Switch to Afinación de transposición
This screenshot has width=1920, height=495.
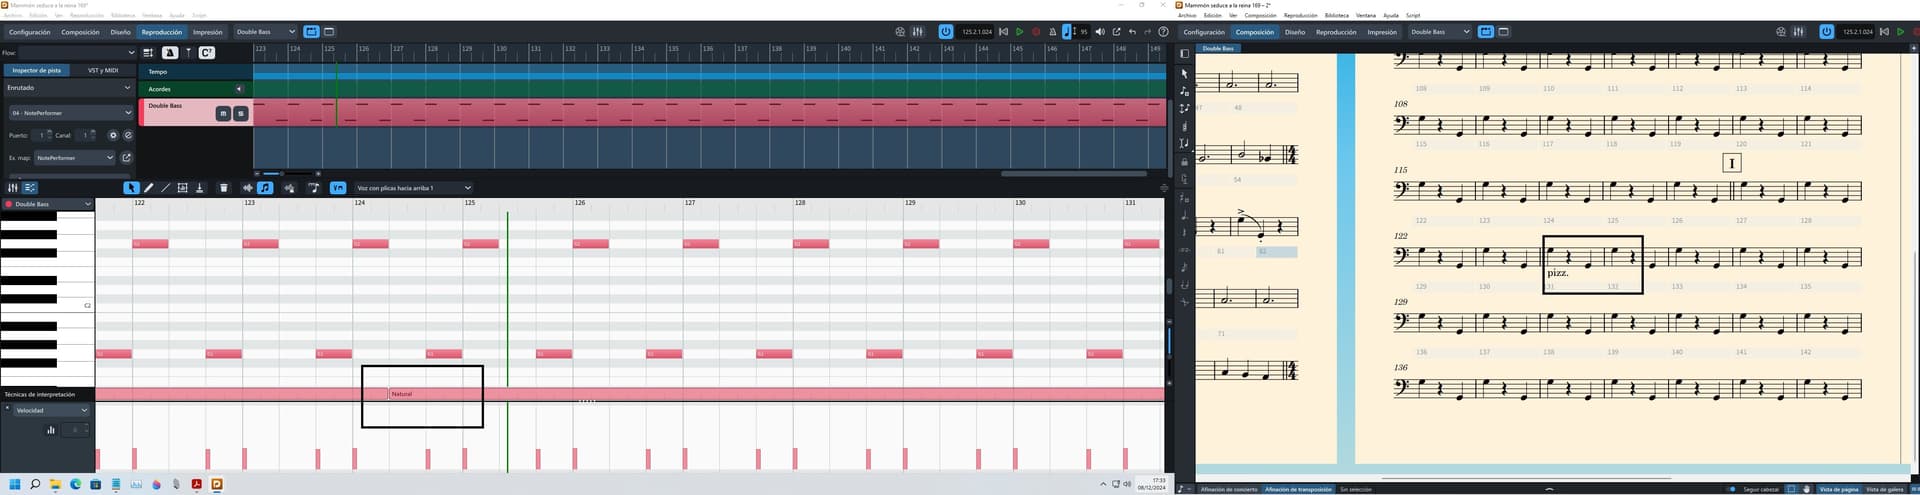tap(1298, 490)
